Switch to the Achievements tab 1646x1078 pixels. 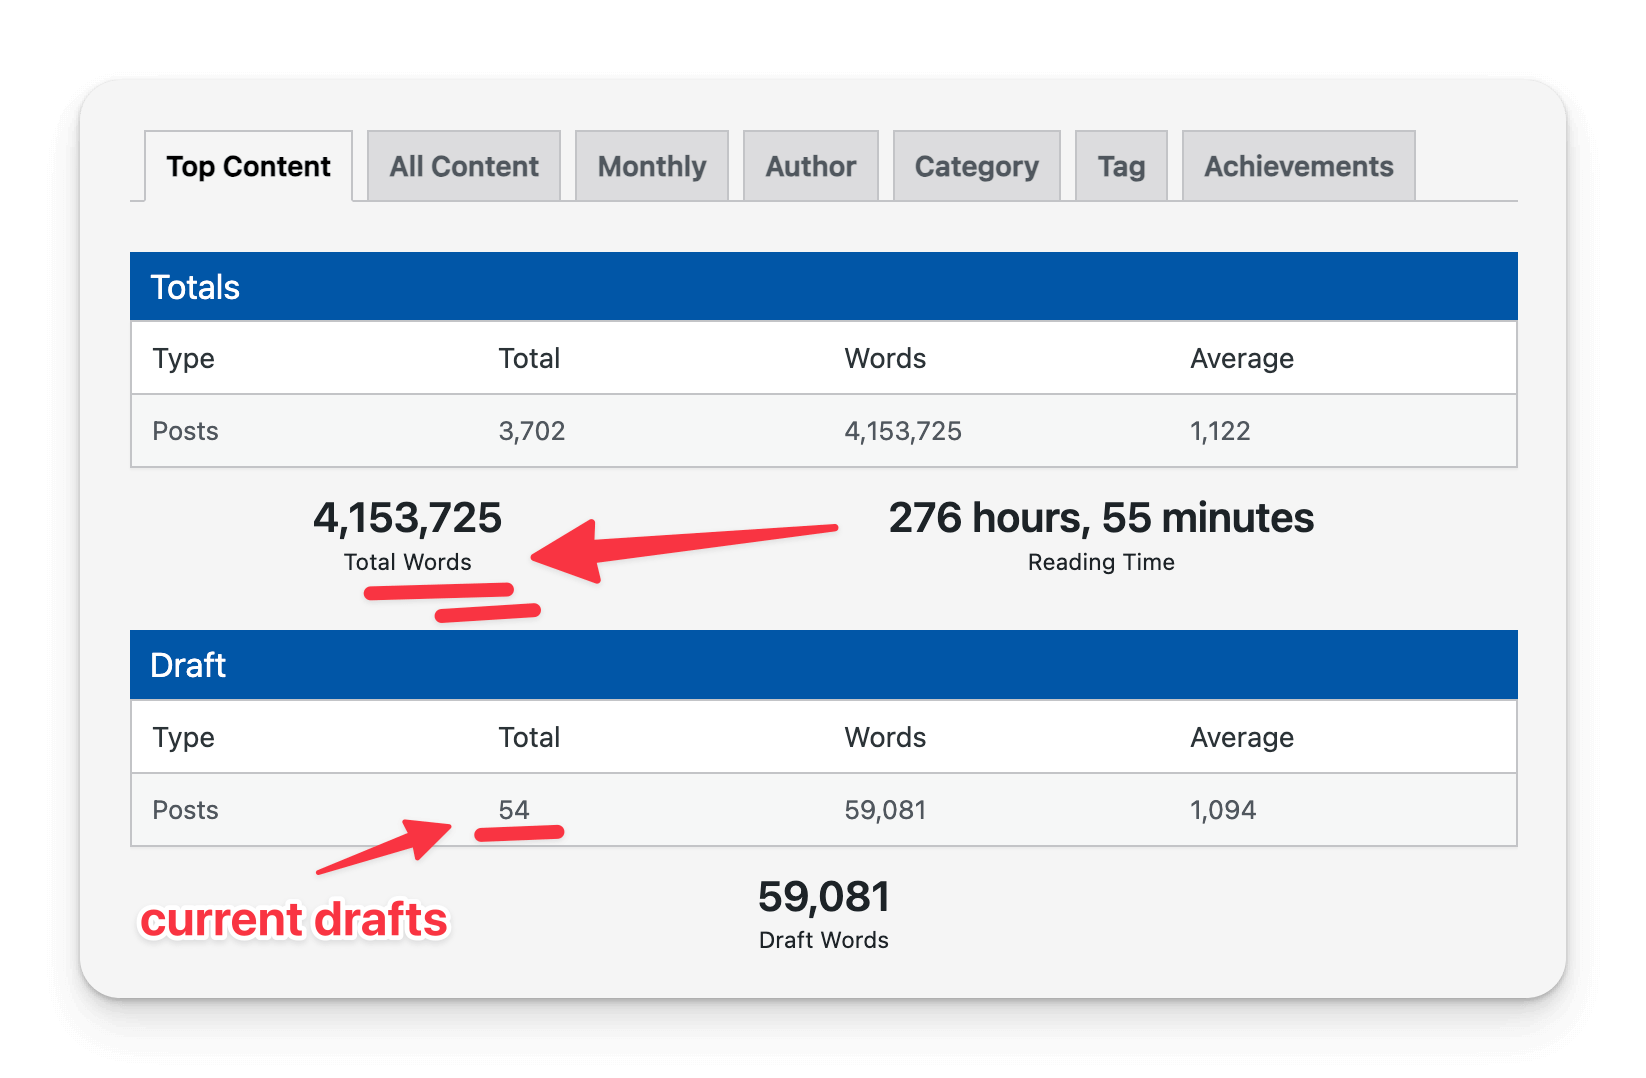pyautogui.click(x=1297, y=166)
